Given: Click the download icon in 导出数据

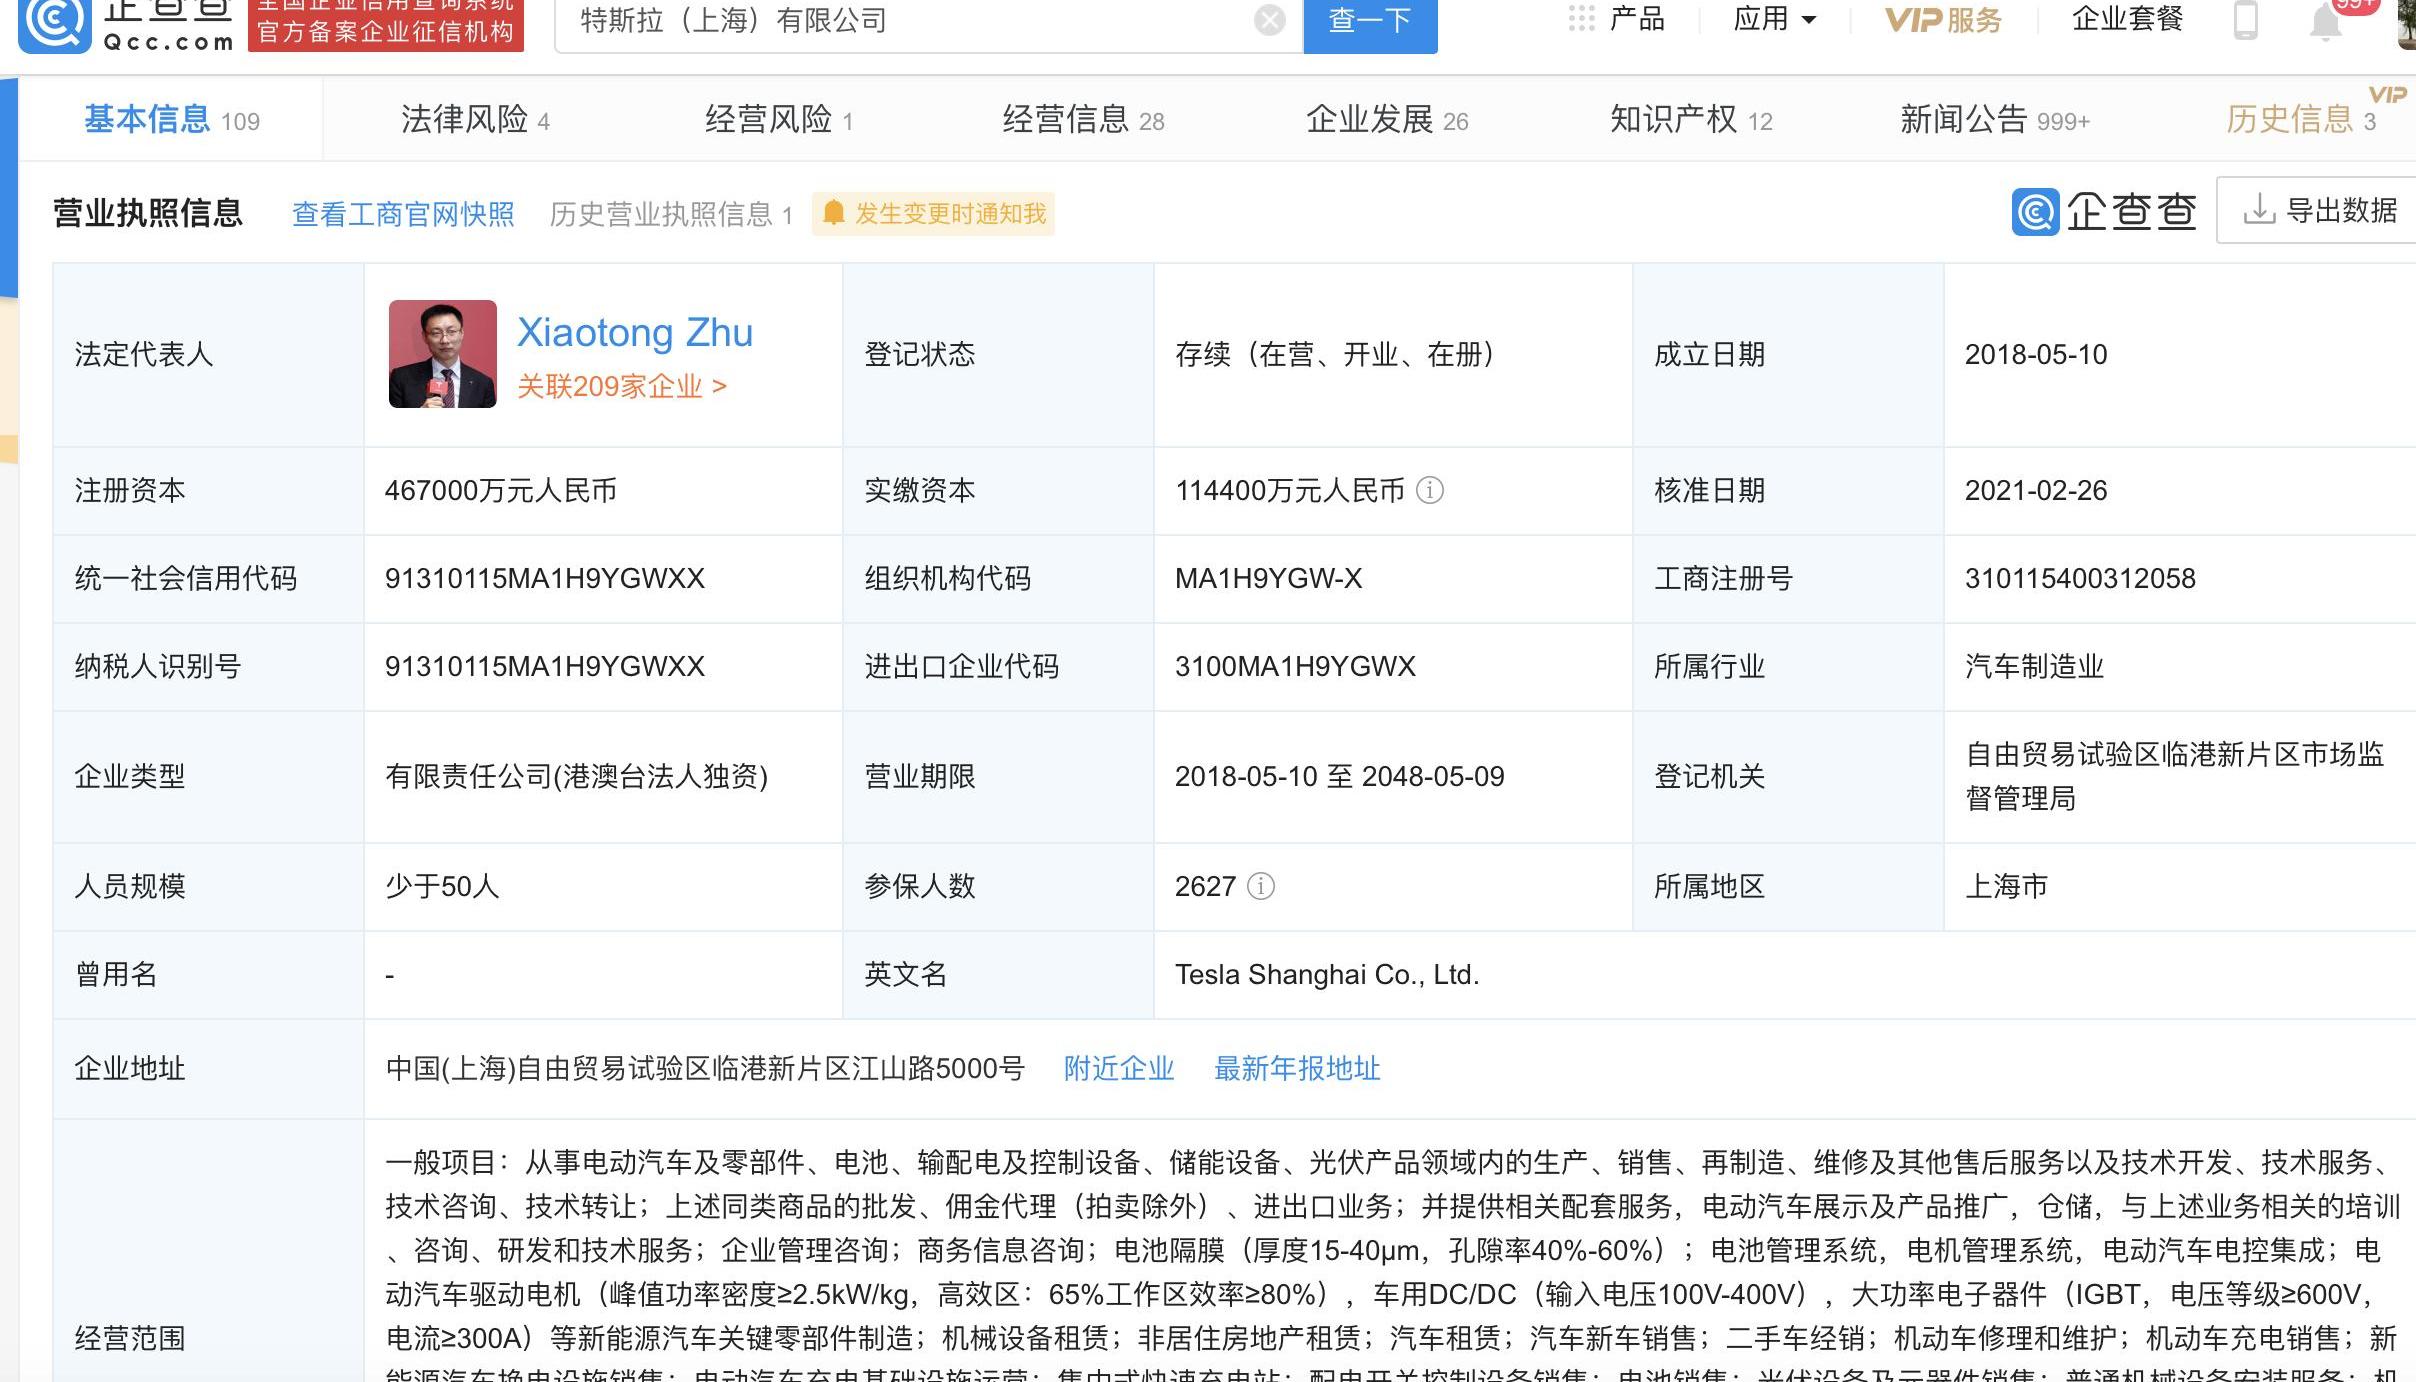Looking at the screenshot, I should (2259, 210).
